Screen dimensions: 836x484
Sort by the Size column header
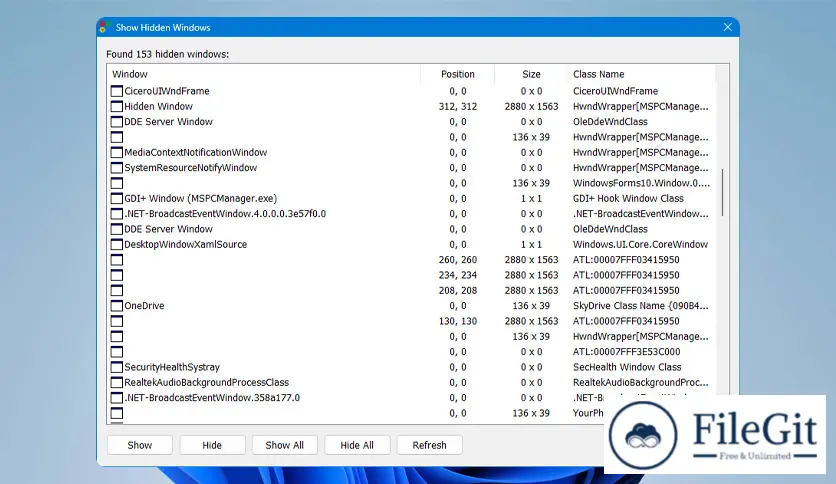coord(531,74)
